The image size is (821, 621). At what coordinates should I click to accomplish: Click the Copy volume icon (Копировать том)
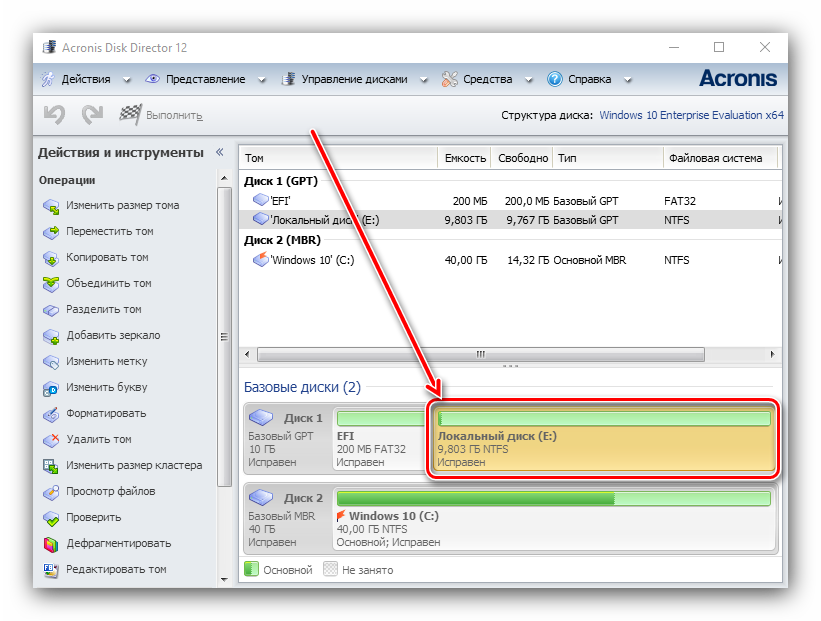pos(51,258)
